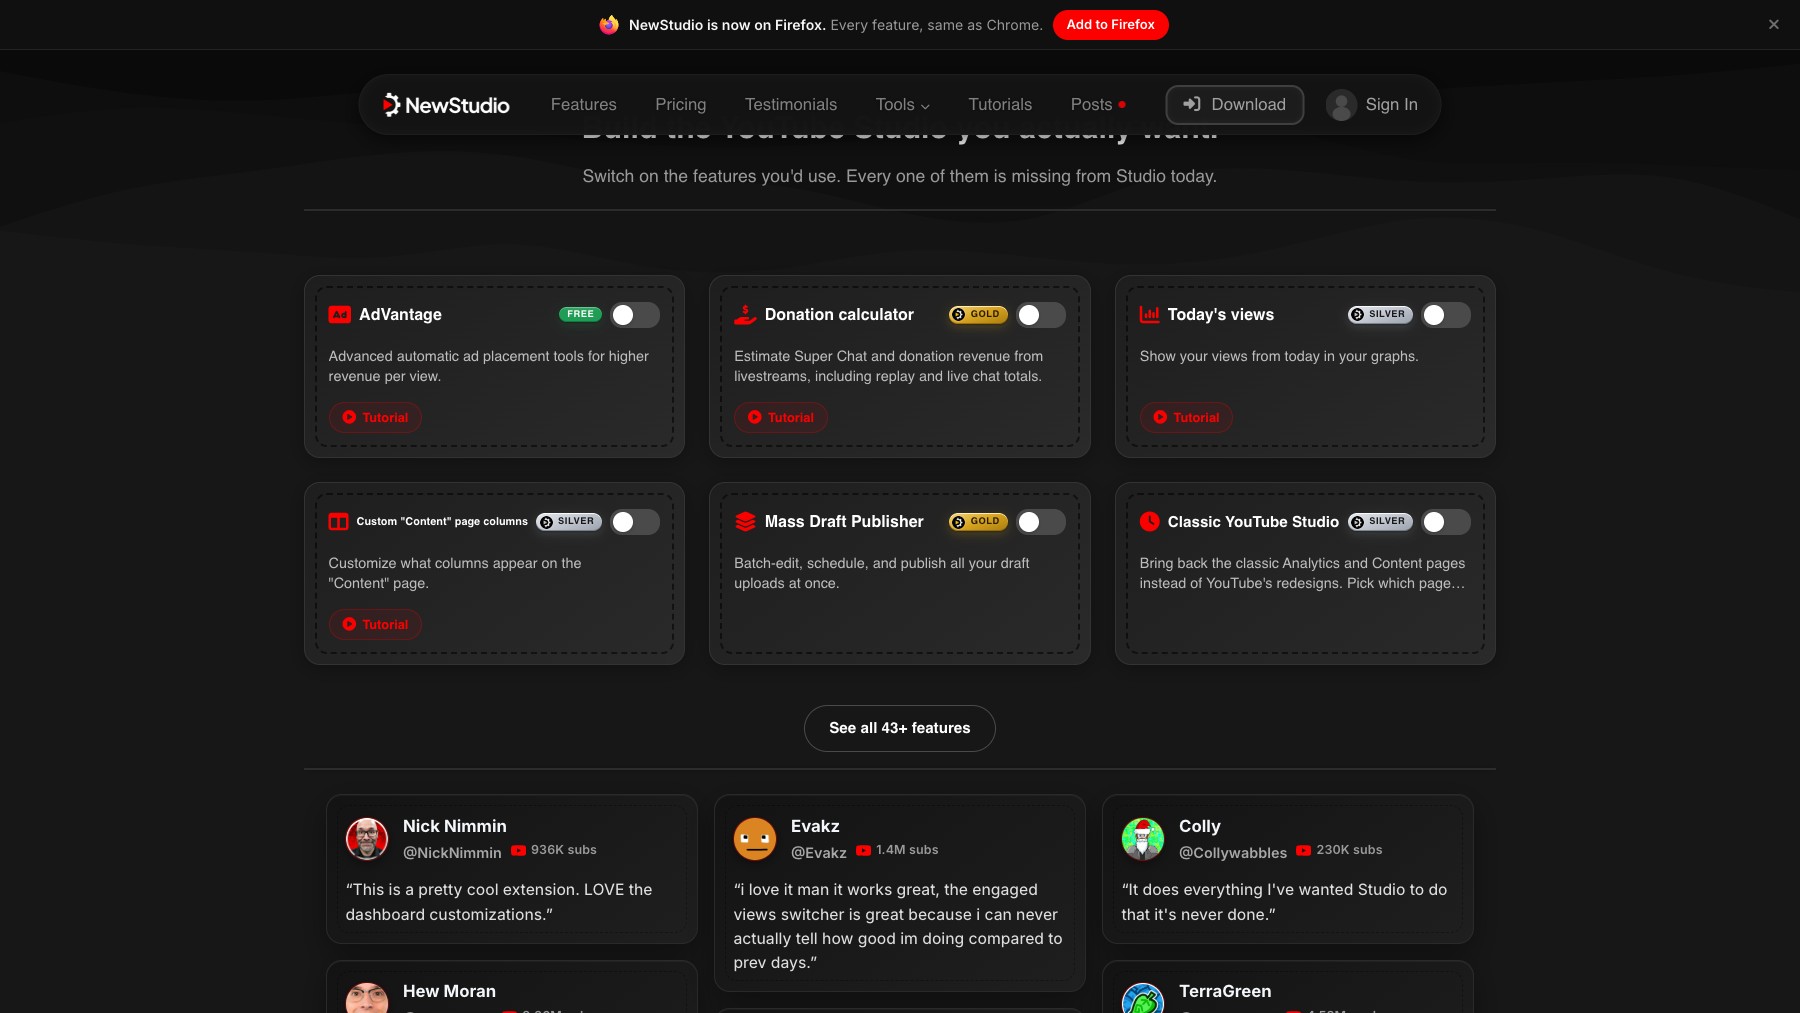
Task: Dismiss the Firefox announcement banner
Action: pos(1774,25)
